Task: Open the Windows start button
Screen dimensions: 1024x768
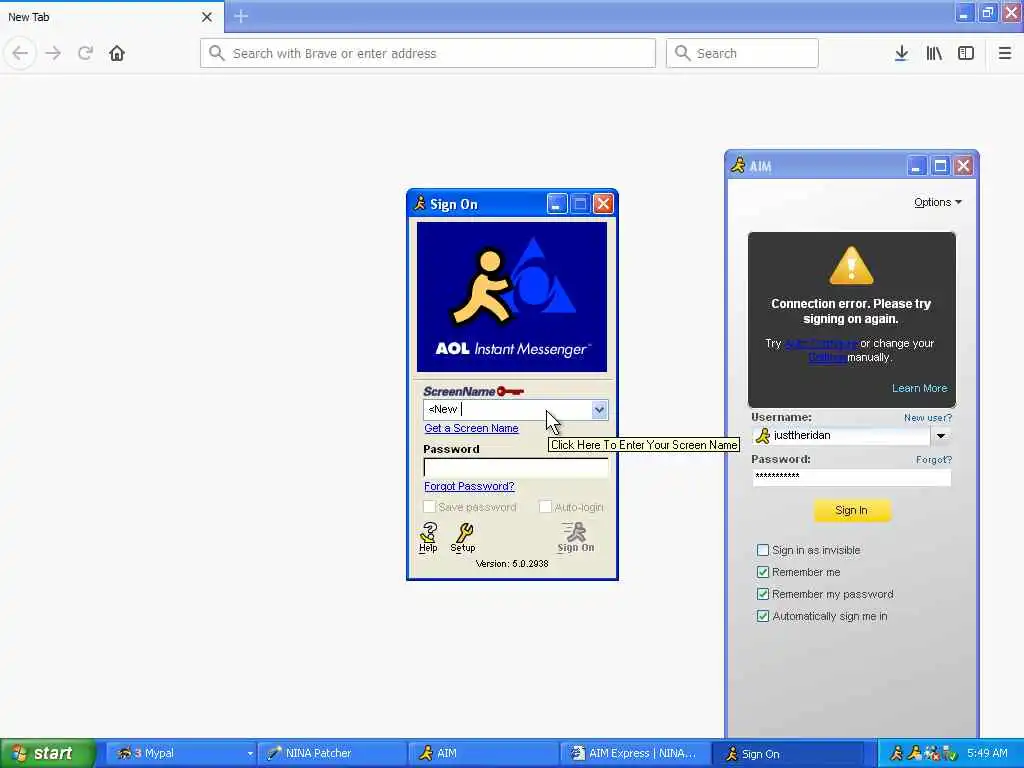Action: pos(47,753)
